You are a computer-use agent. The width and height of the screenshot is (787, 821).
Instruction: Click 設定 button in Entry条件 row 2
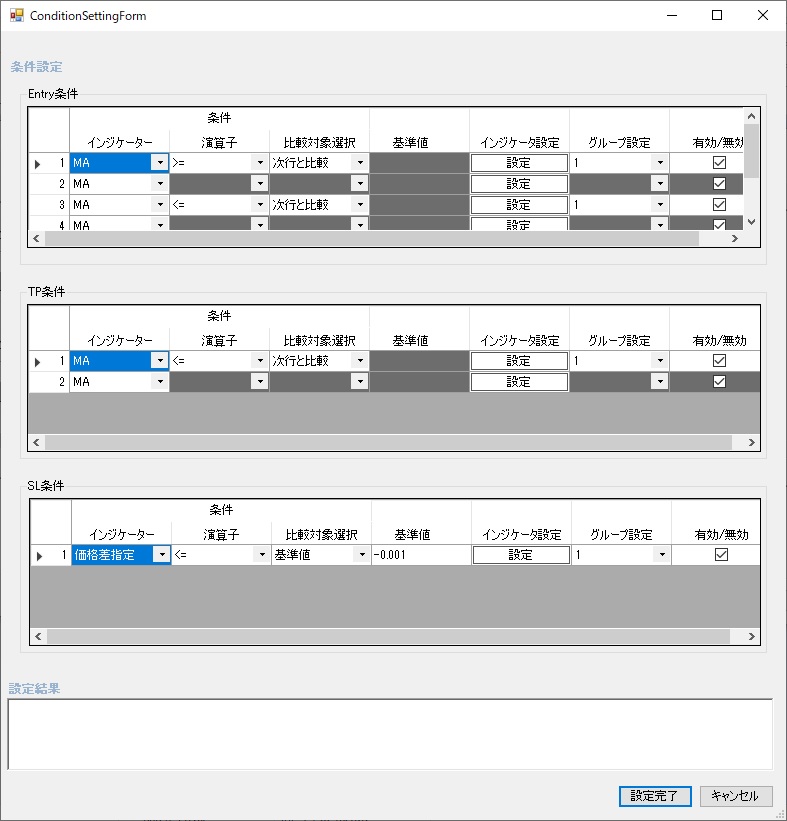point(518,184)
